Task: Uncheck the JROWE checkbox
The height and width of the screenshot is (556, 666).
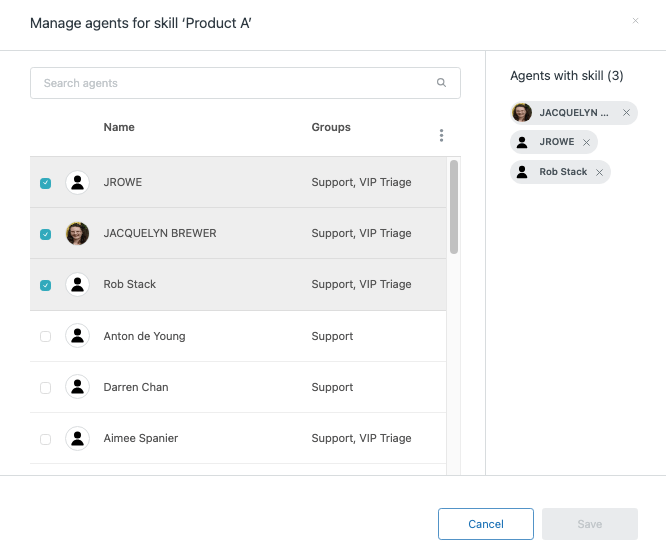Action: [45, 183]
